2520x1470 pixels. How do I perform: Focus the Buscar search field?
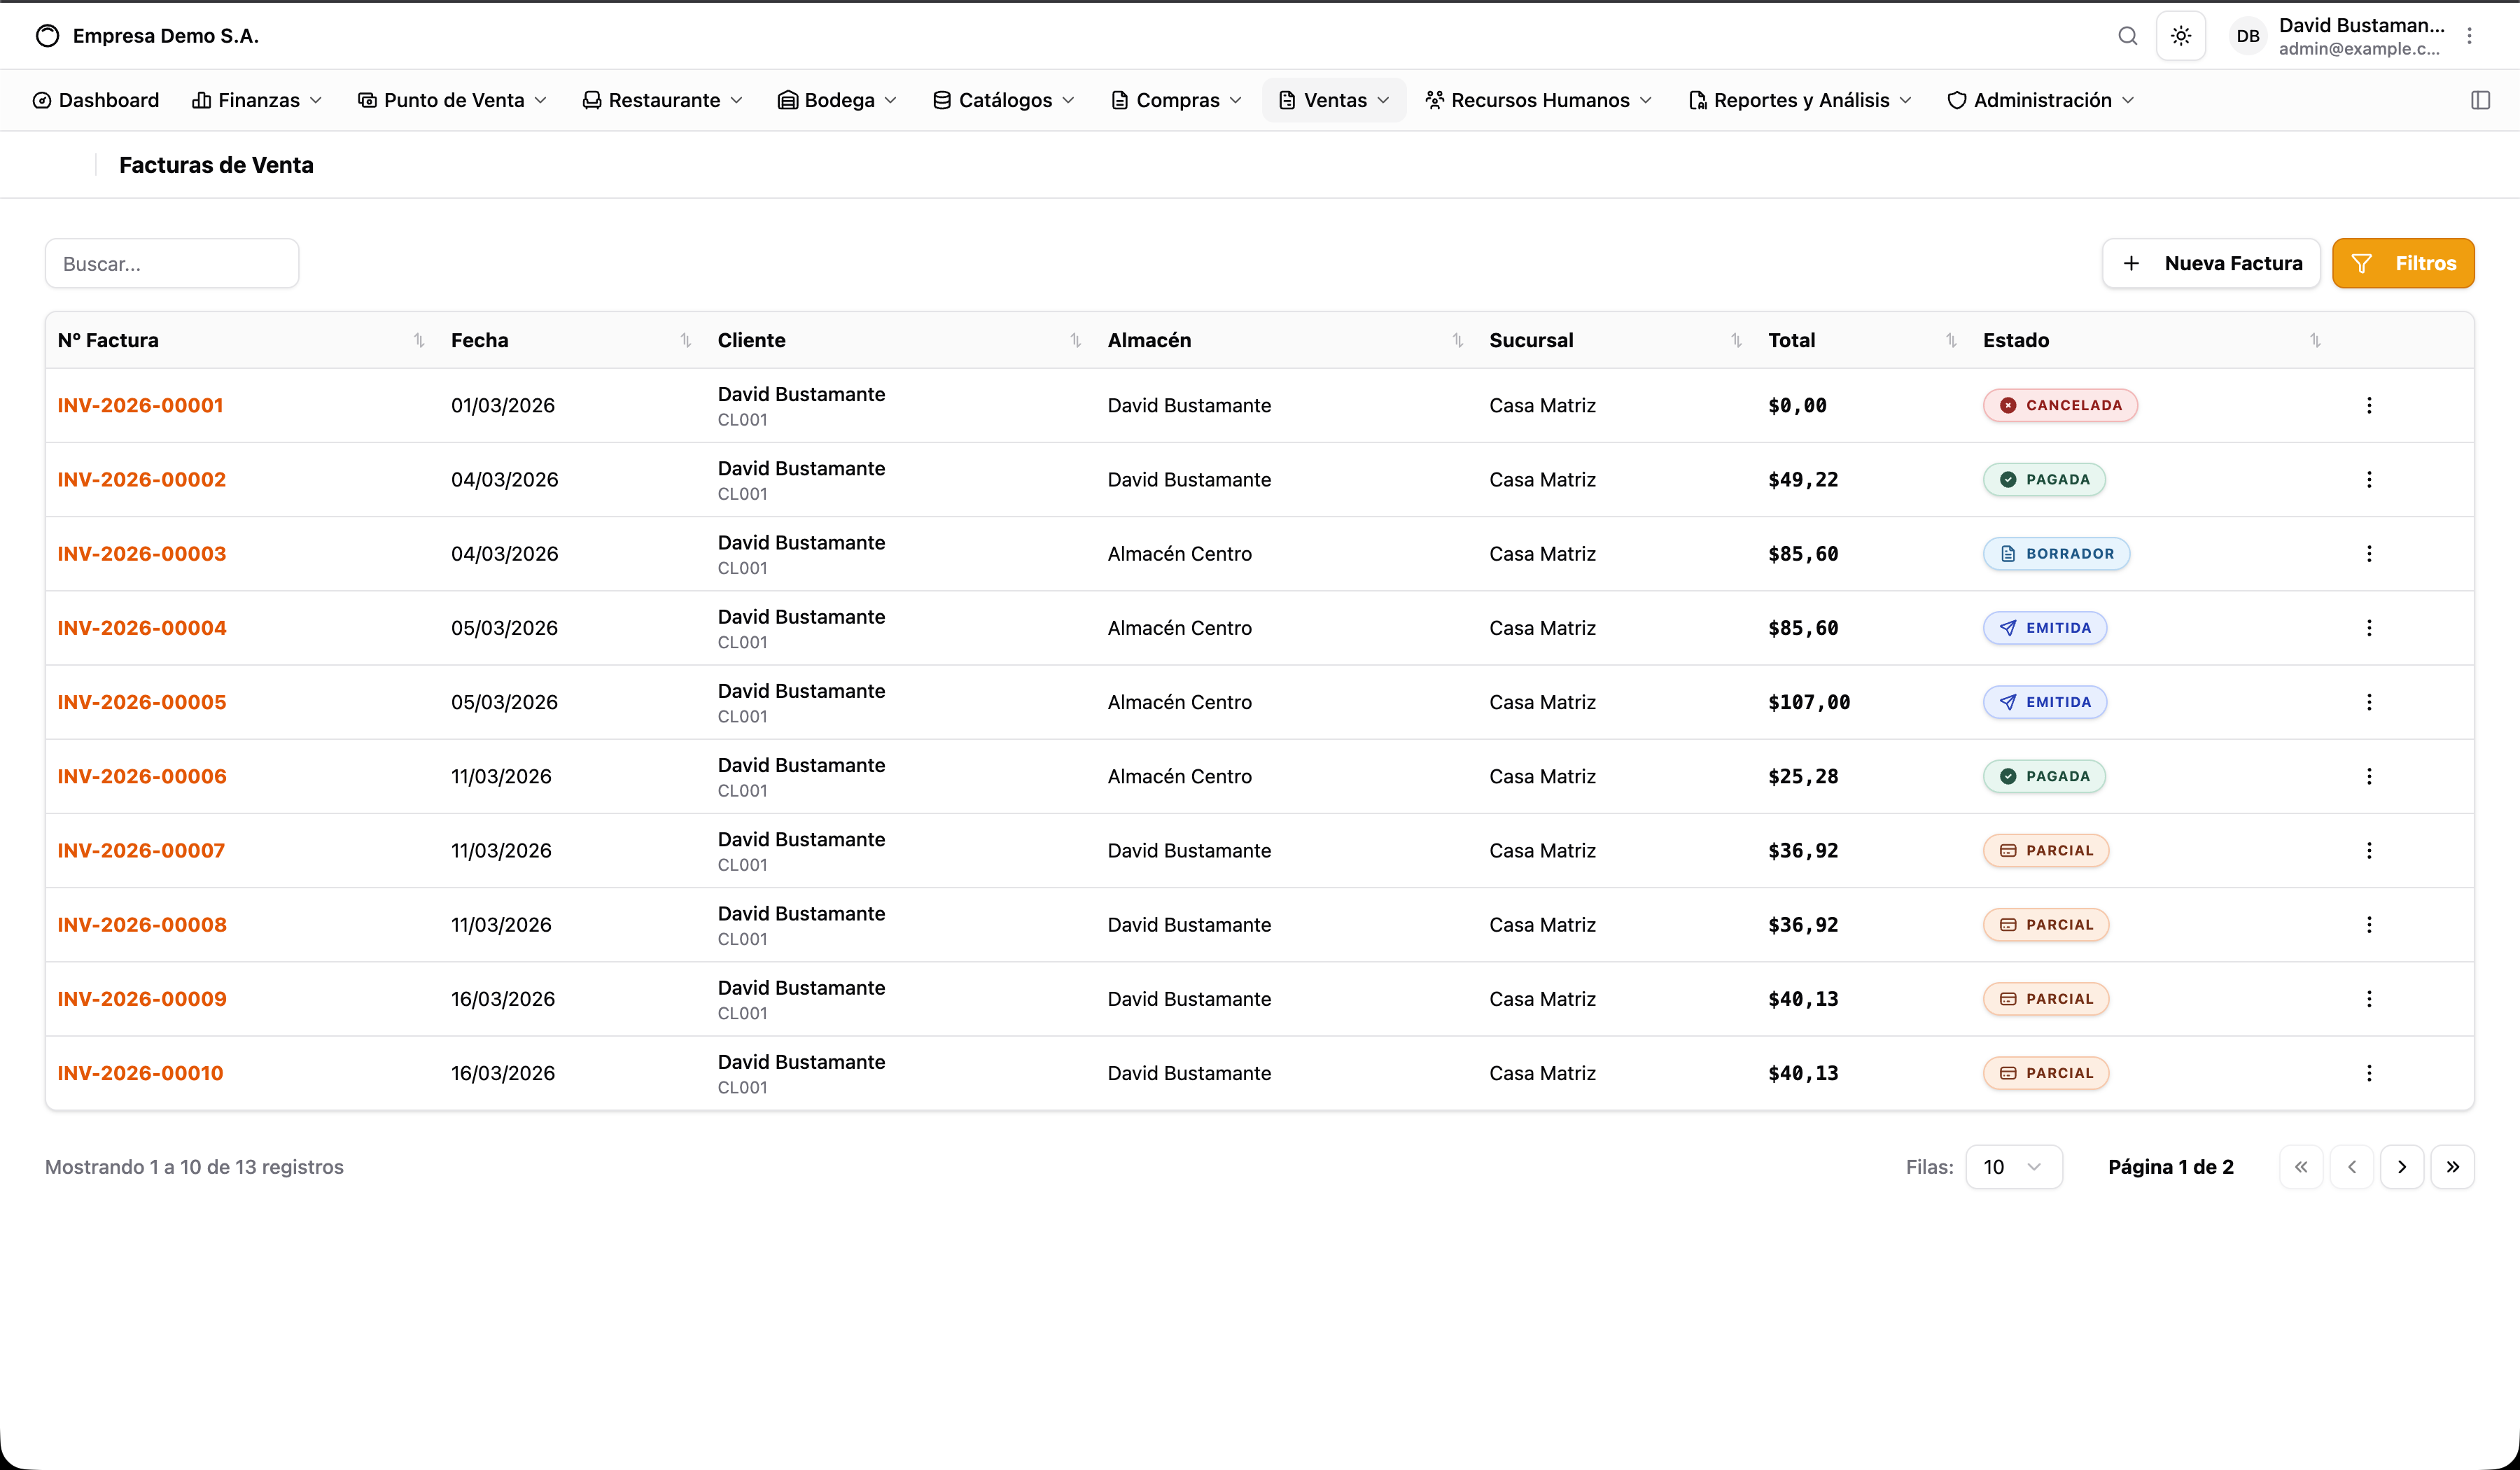(172, 263)
